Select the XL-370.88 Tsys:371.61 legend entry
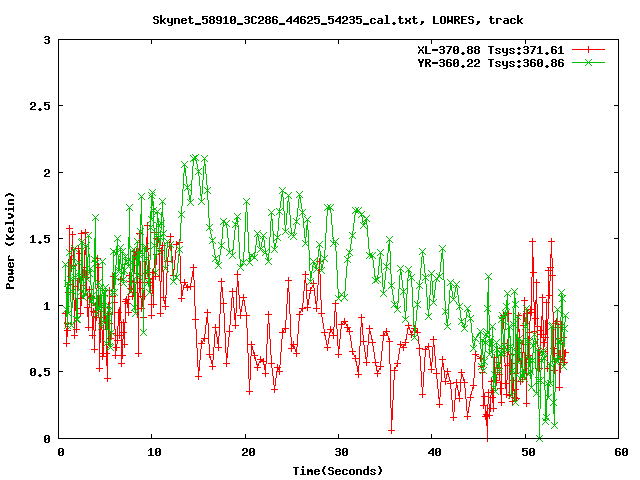 (x=491, y=50)
